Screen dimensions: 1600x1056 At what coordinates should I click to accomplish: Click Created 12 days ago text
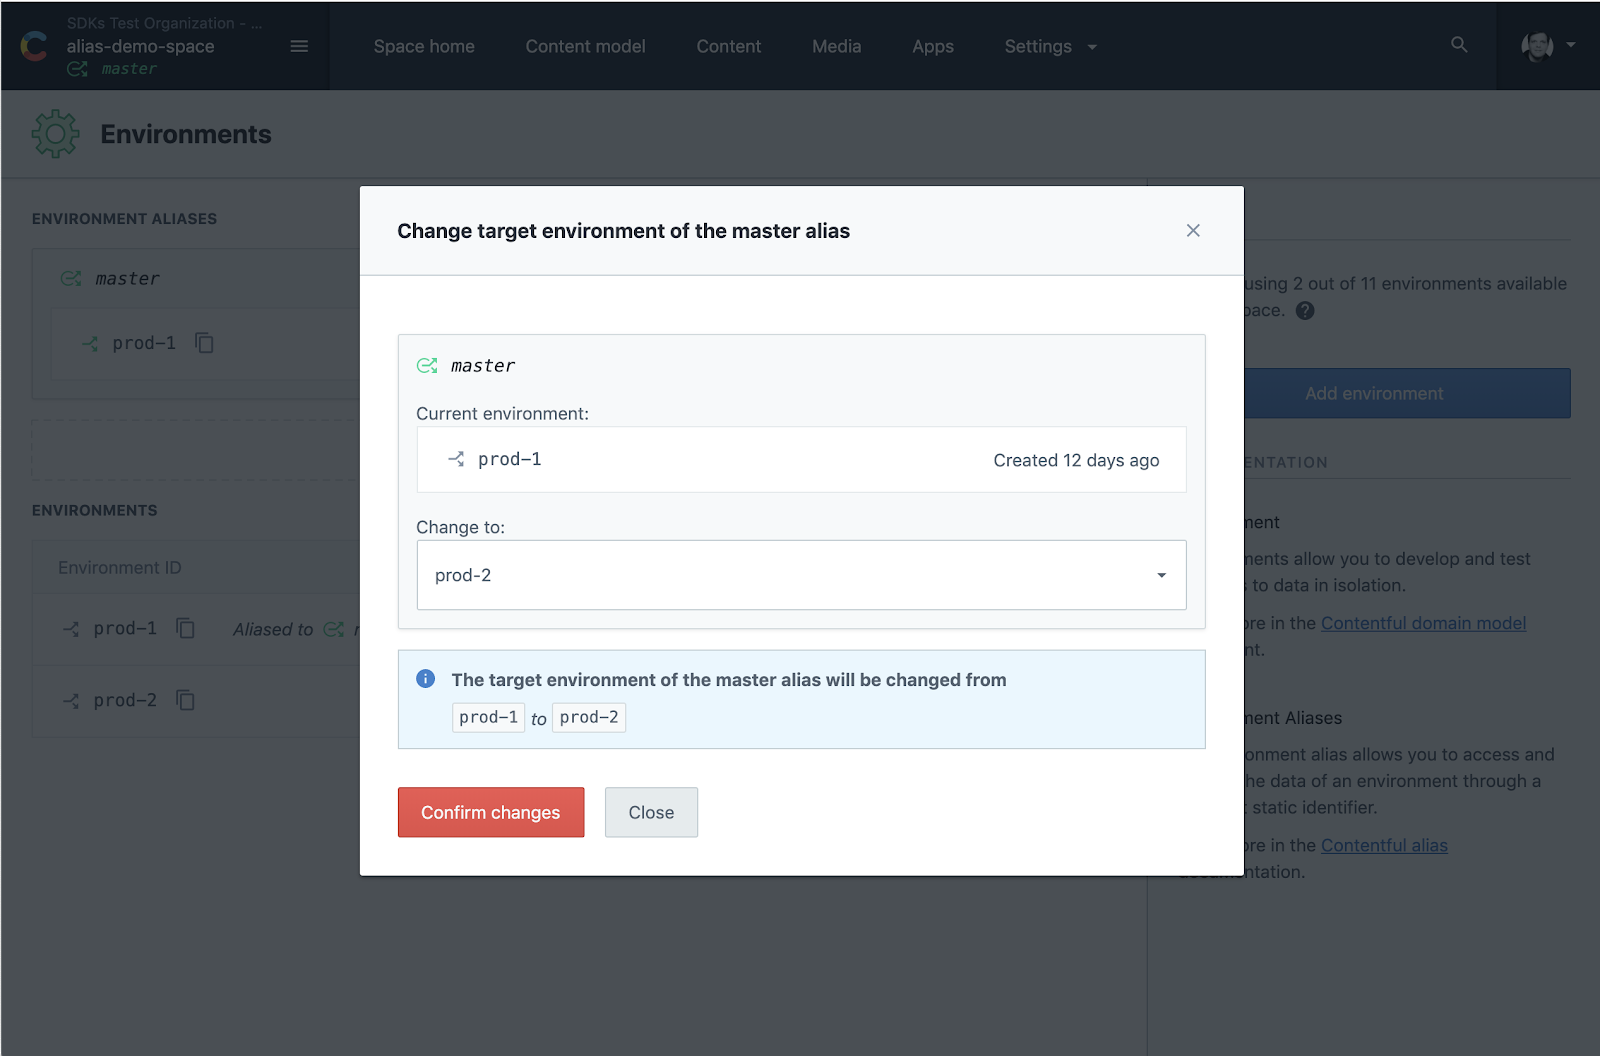pyautogui.click(x=1076, y=460)
